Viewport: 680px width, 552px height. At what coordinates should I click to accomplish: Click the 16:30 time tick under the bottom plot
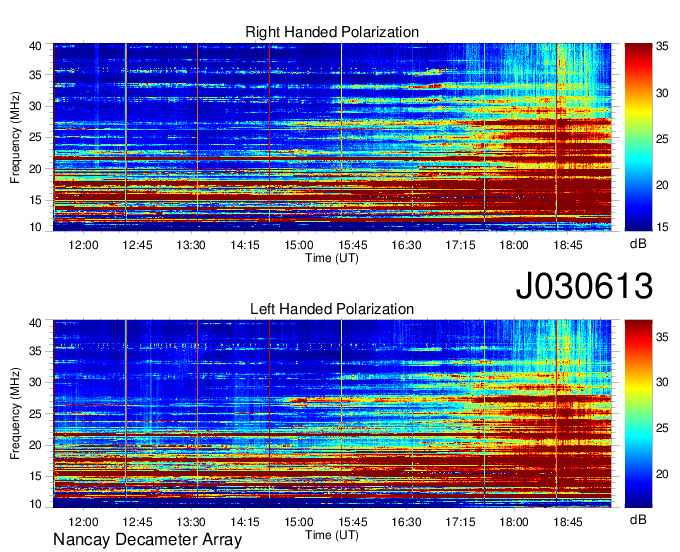(x=406, y=522)
